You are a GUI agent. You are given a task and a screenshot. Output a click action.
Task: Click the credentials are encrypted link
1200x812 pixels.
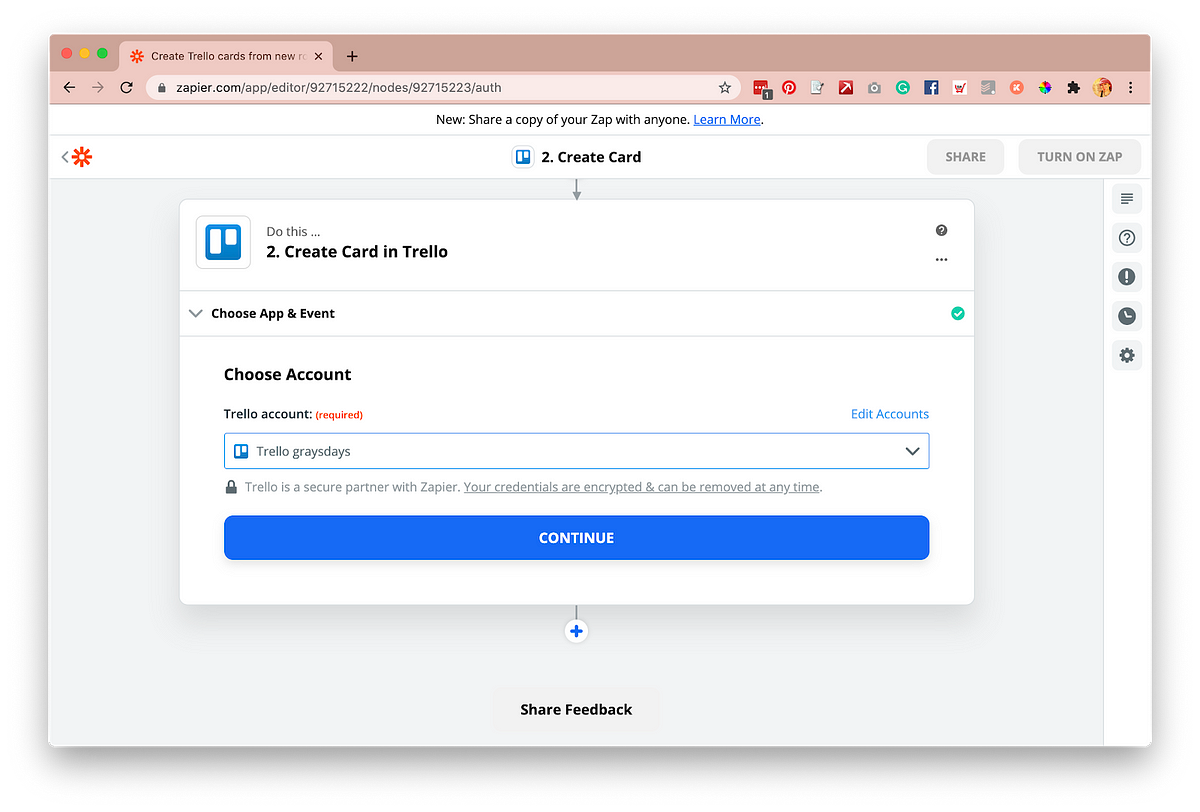point(642,487)
